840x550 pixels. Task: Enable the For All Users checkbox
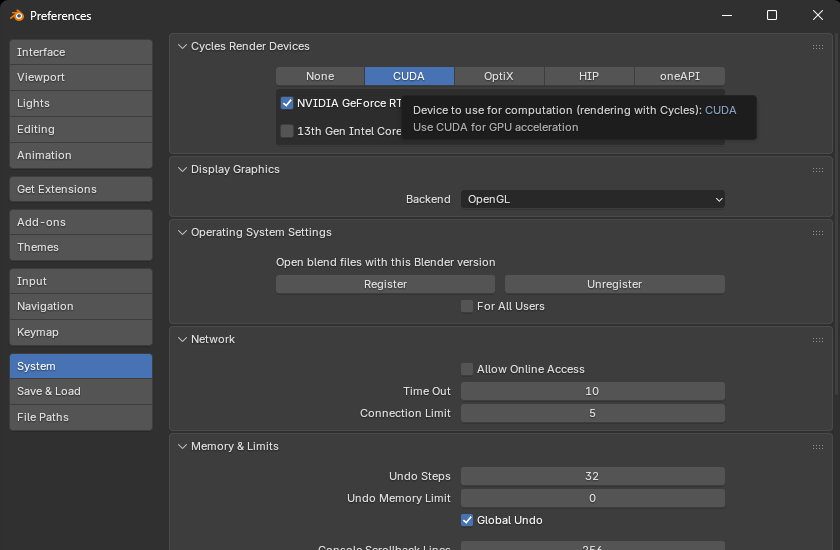pyautogui.click(x=467, y=306)
